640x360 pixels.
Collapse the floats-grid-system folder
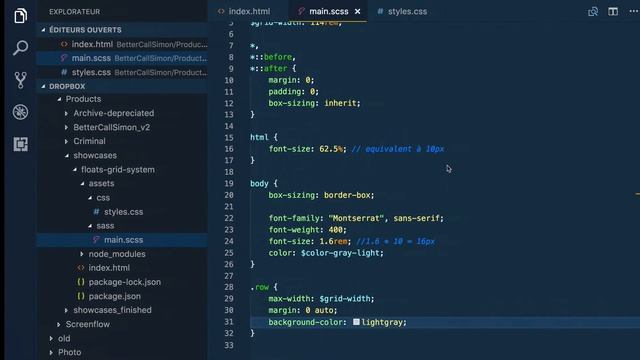[x=74, y=169]
